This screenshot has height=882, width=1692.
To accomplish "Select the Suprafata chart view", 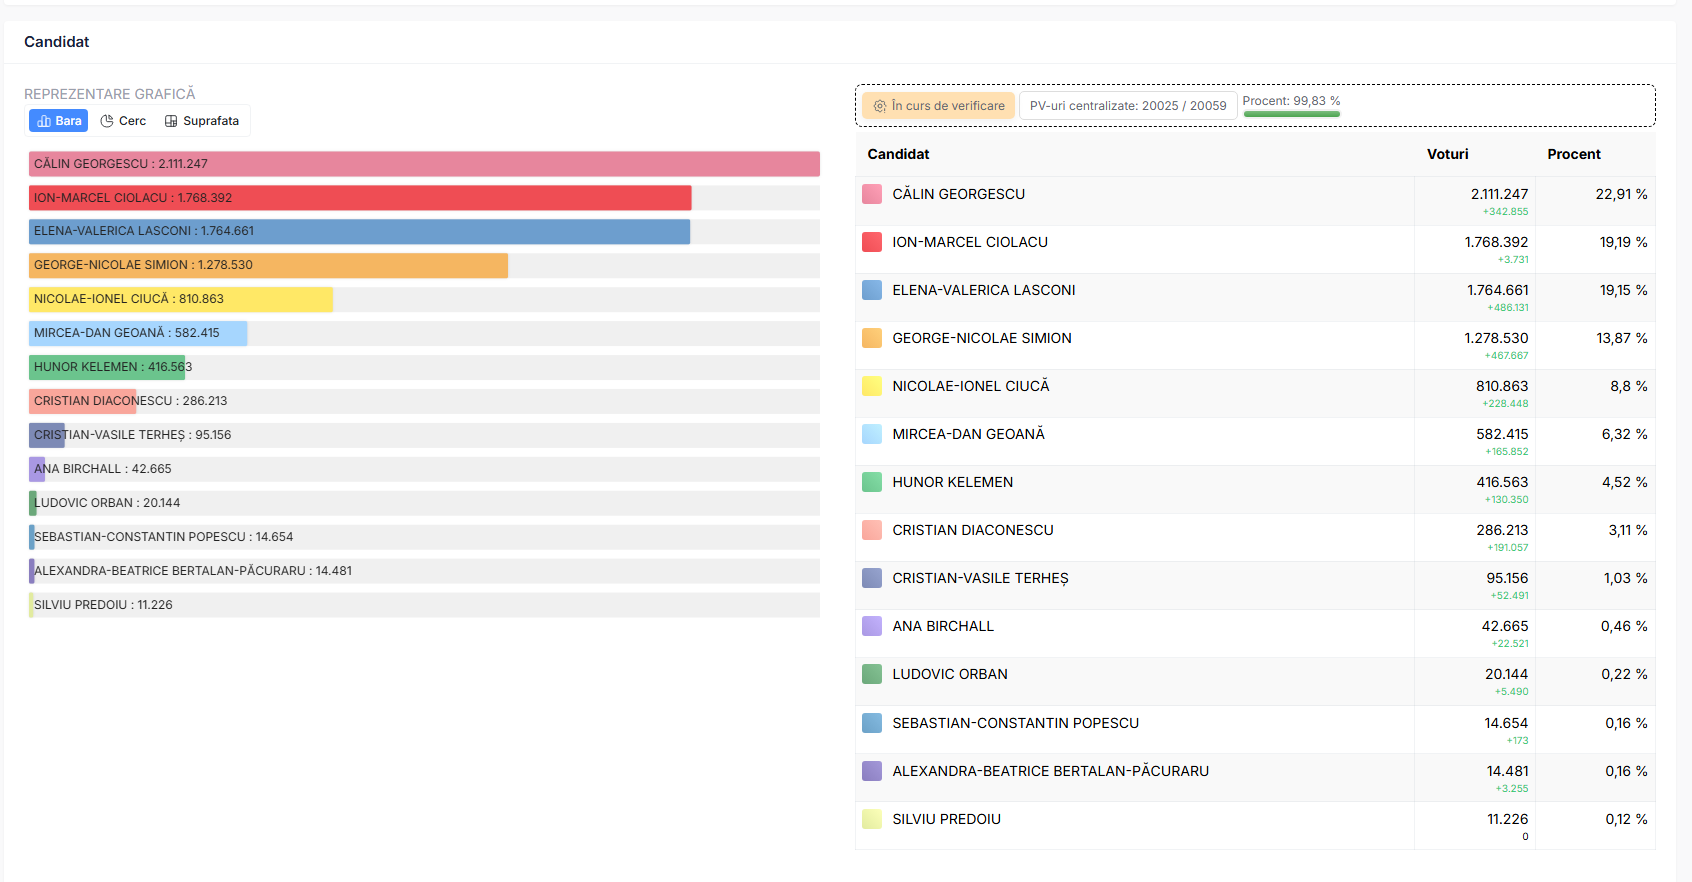I will [202, 121].
